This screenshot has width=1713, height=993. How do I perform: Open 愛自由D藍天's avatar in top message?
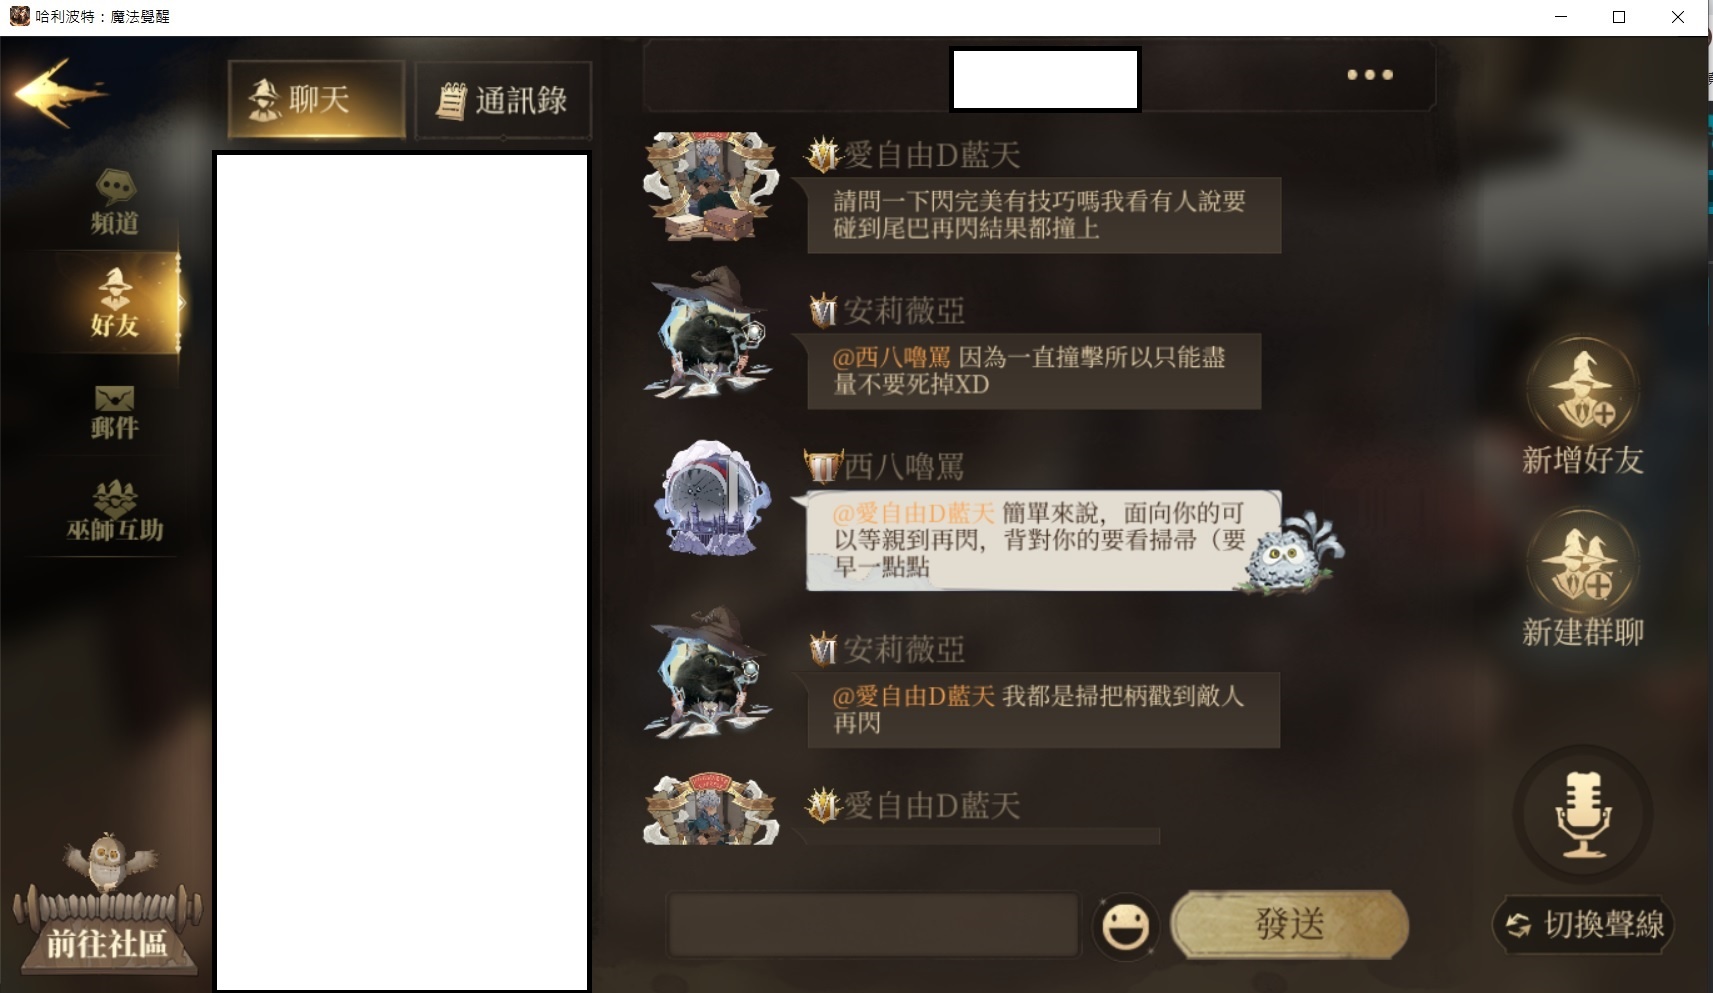[710, 186]
